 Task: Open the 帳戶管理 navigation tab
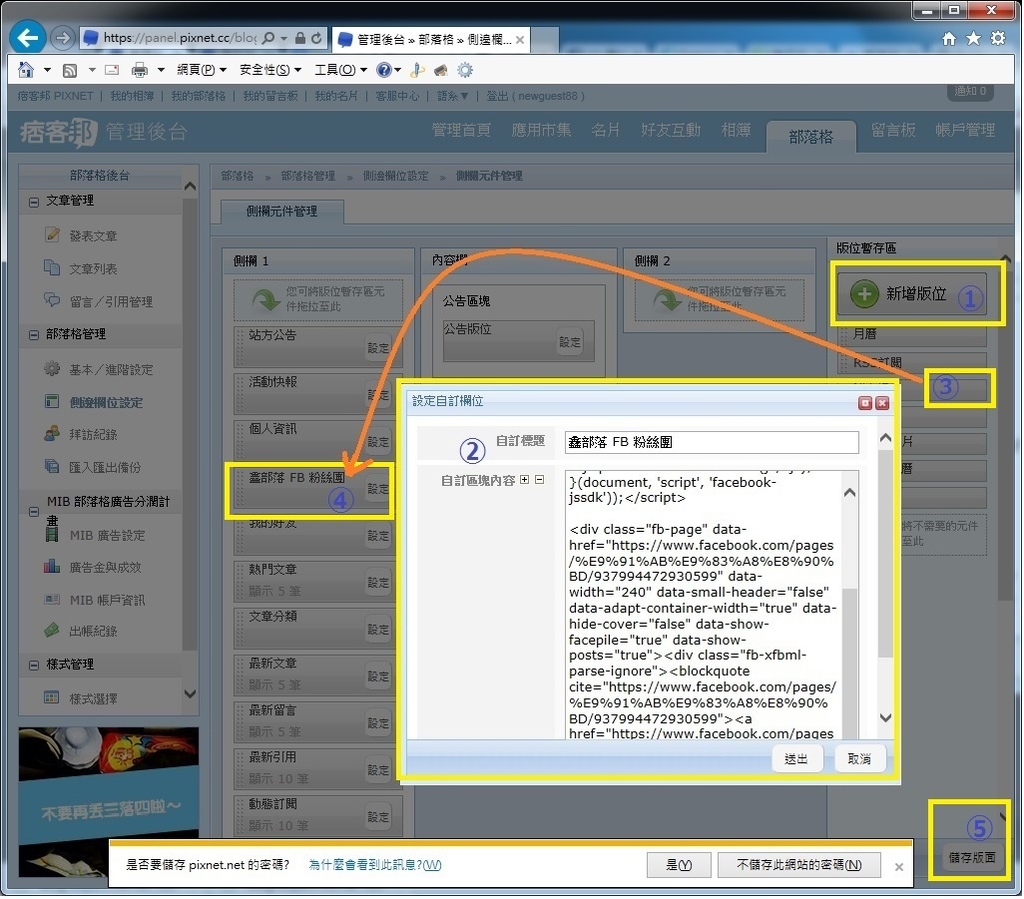pyautogui.click(x=965, y=130)
